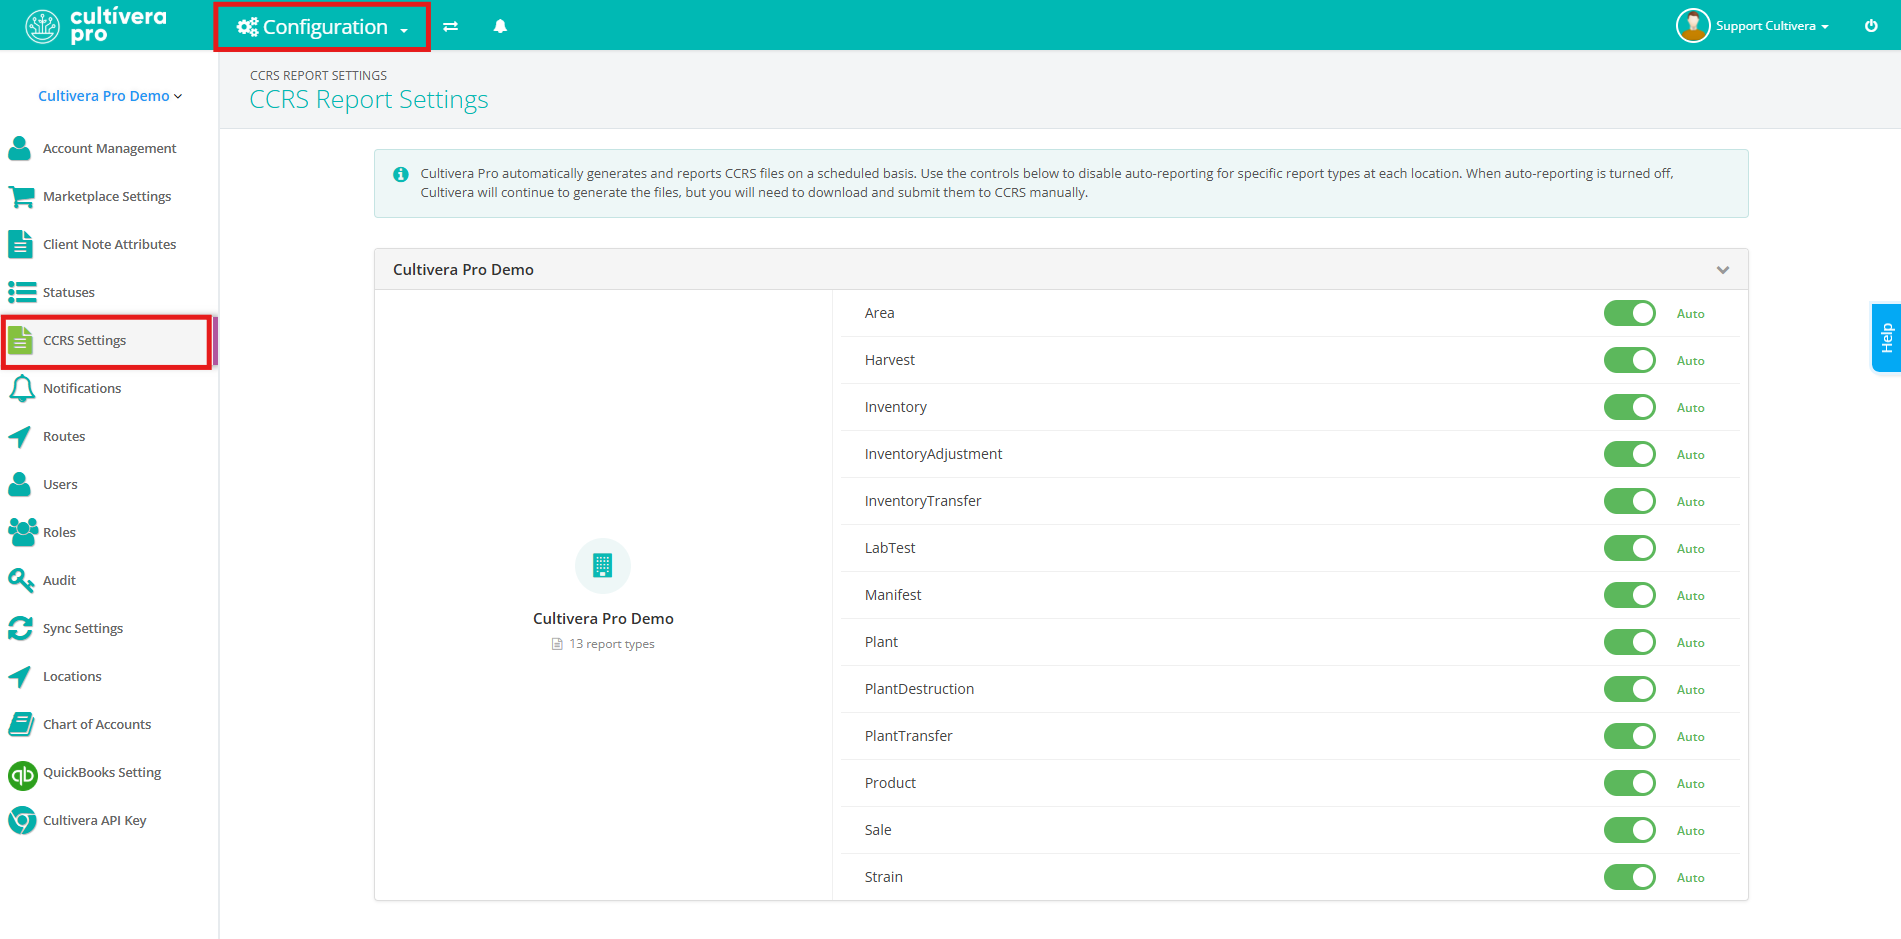The image size is (1901, 939).
Task: Open the notifications bell in top bar
Action: click(x=500, y=27)
